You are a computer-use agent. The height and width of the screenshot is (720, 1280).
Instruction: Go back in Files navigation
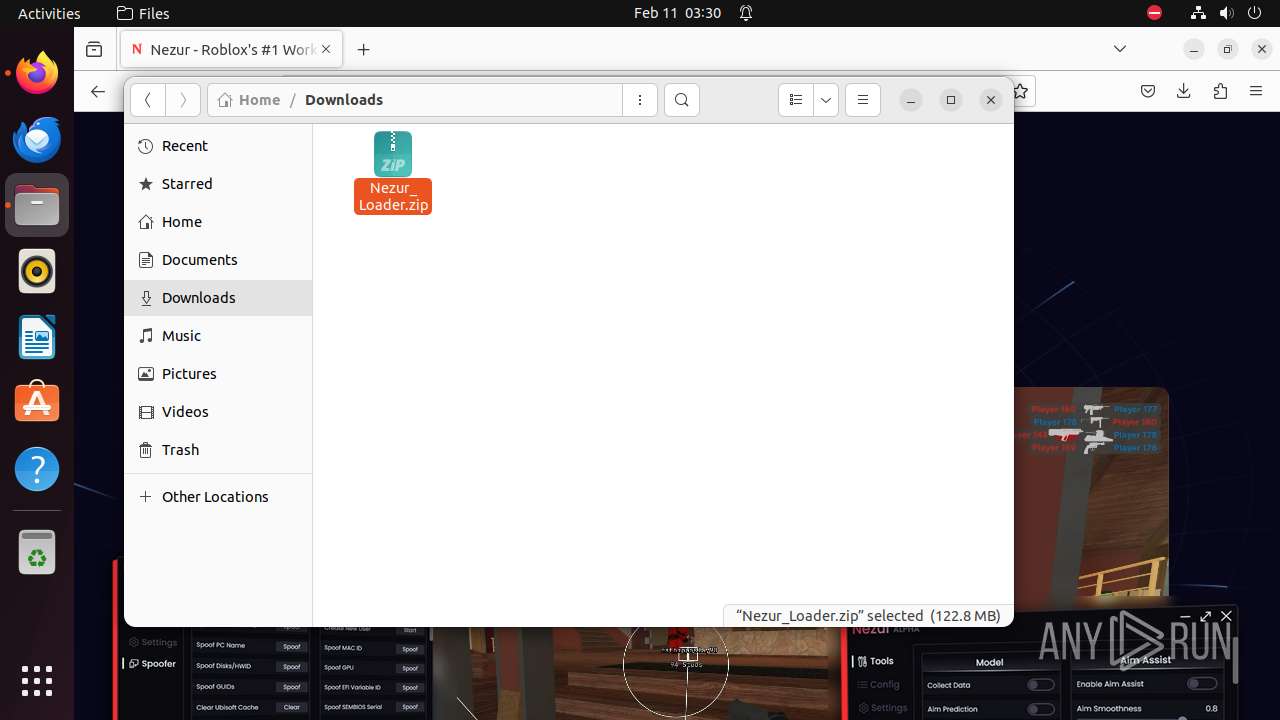(148, 100)
